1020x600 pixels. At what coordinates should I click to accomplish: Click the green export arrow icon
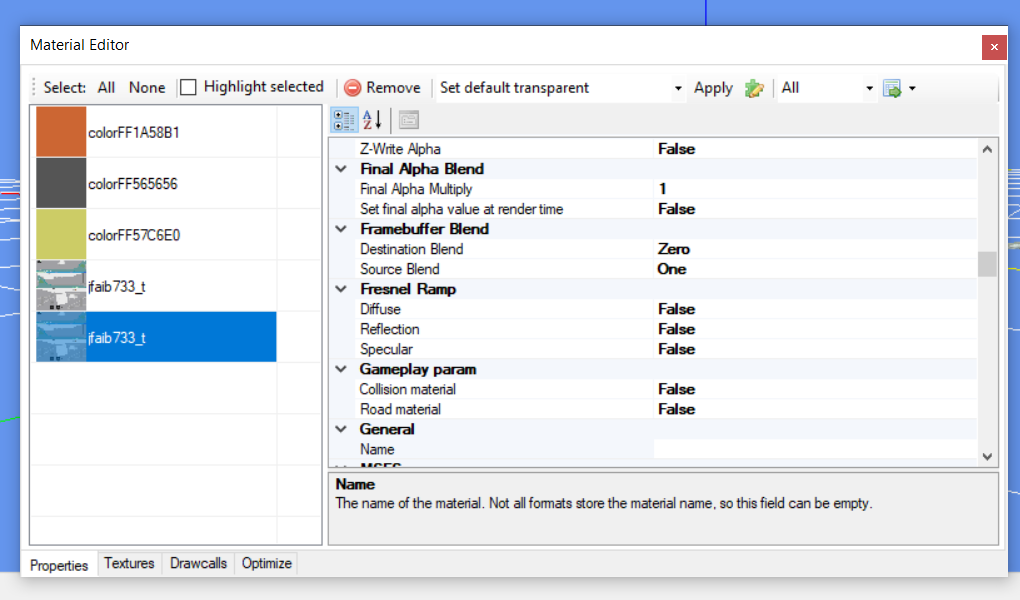coord(892,88)
